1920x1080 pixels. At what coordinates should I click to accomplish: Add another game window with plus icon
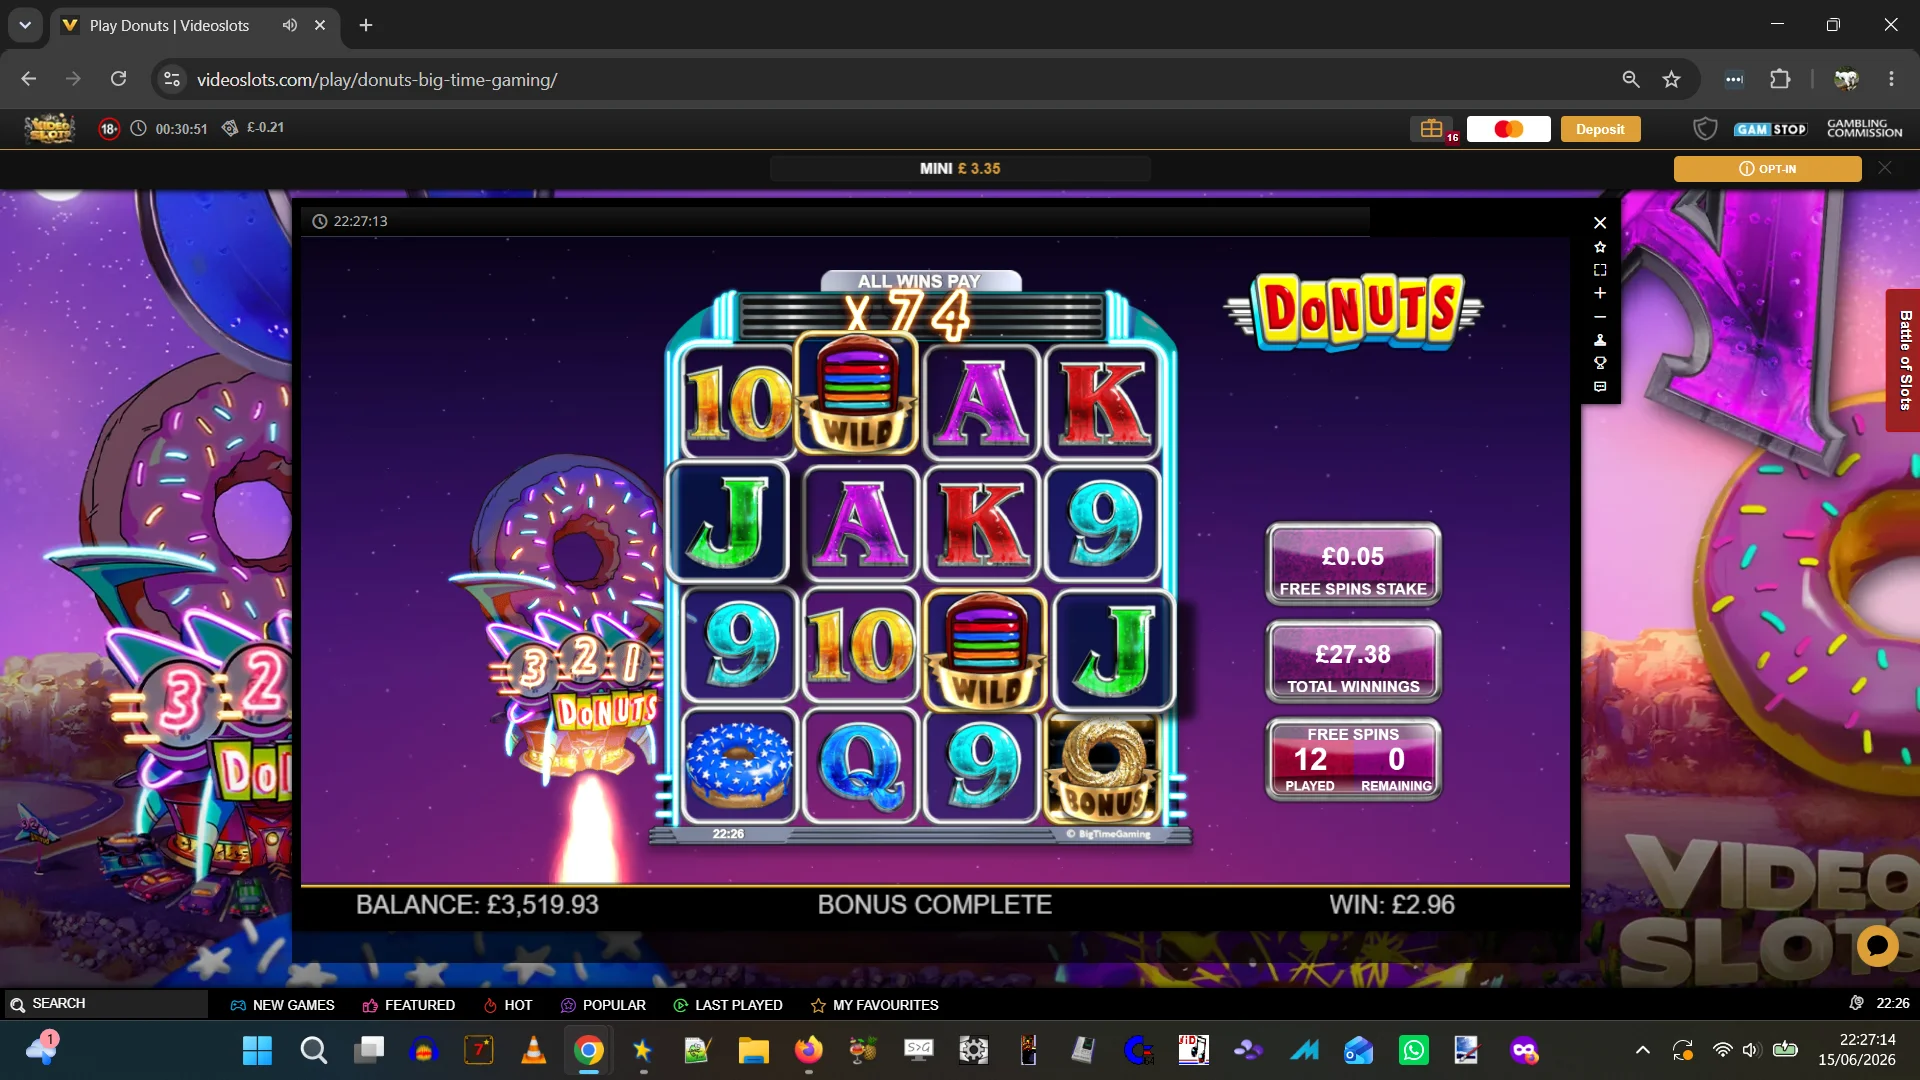(1600, 293)
